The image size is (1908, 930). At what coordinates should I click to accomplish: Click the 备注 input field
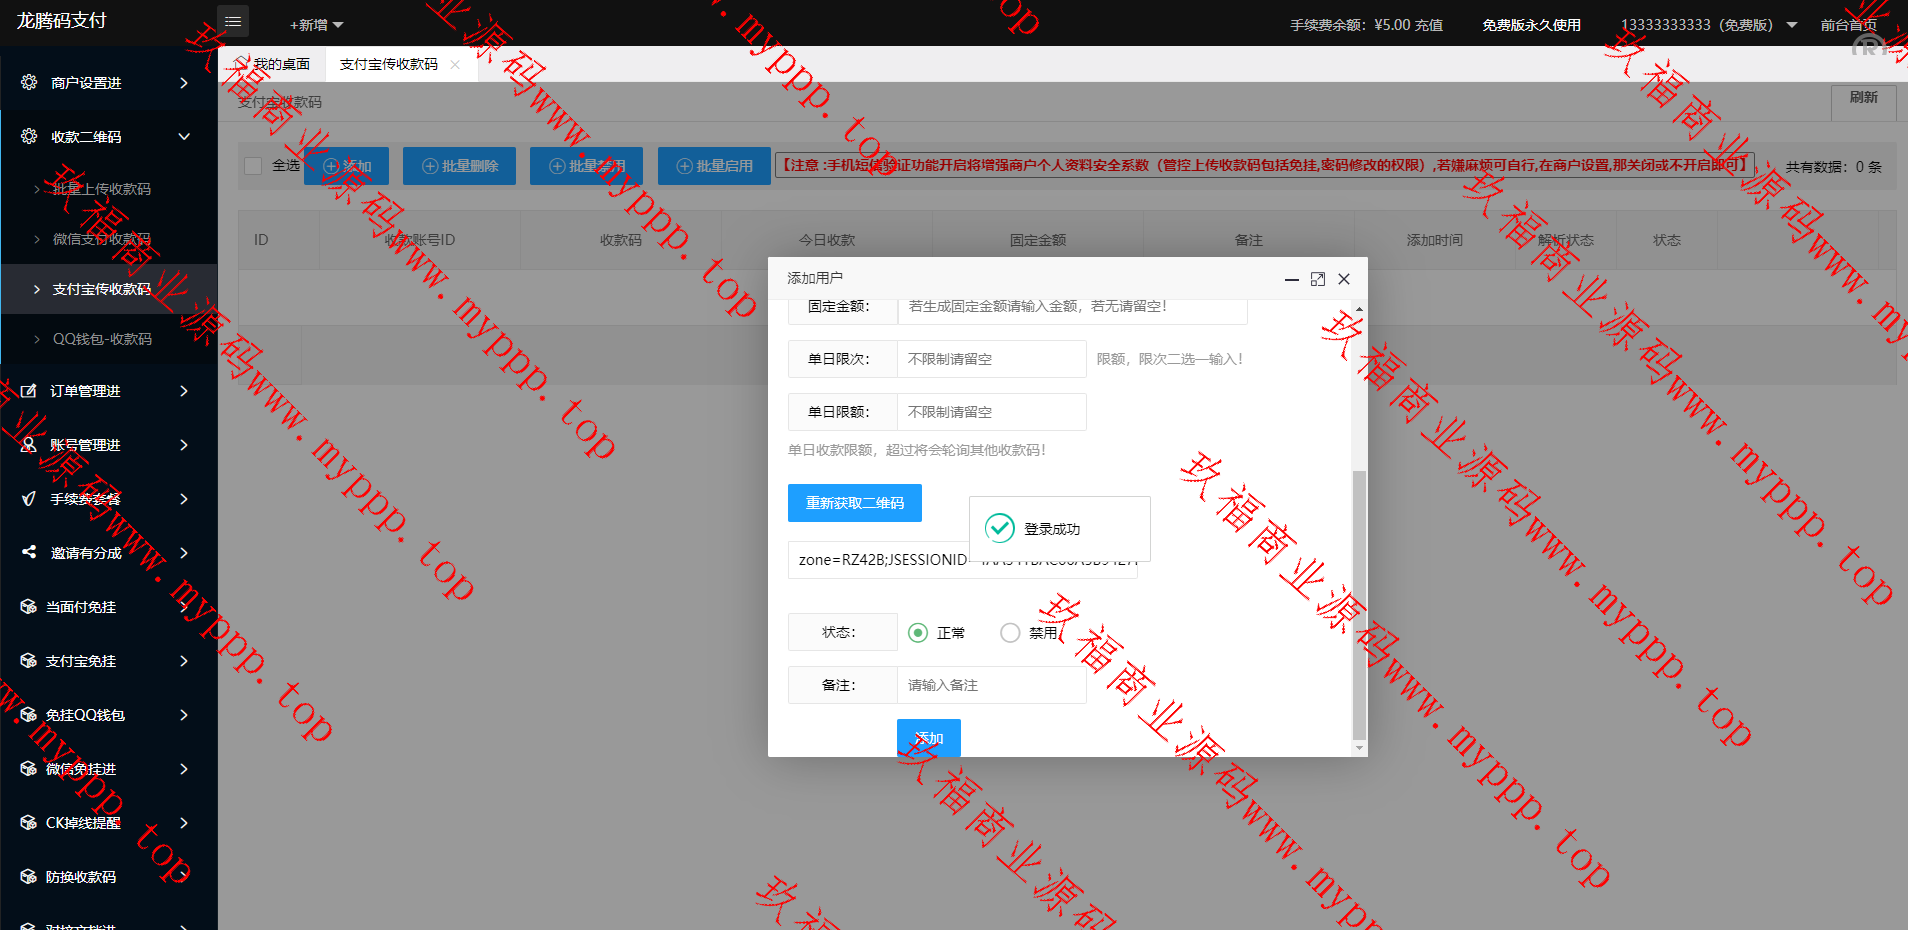990,685
